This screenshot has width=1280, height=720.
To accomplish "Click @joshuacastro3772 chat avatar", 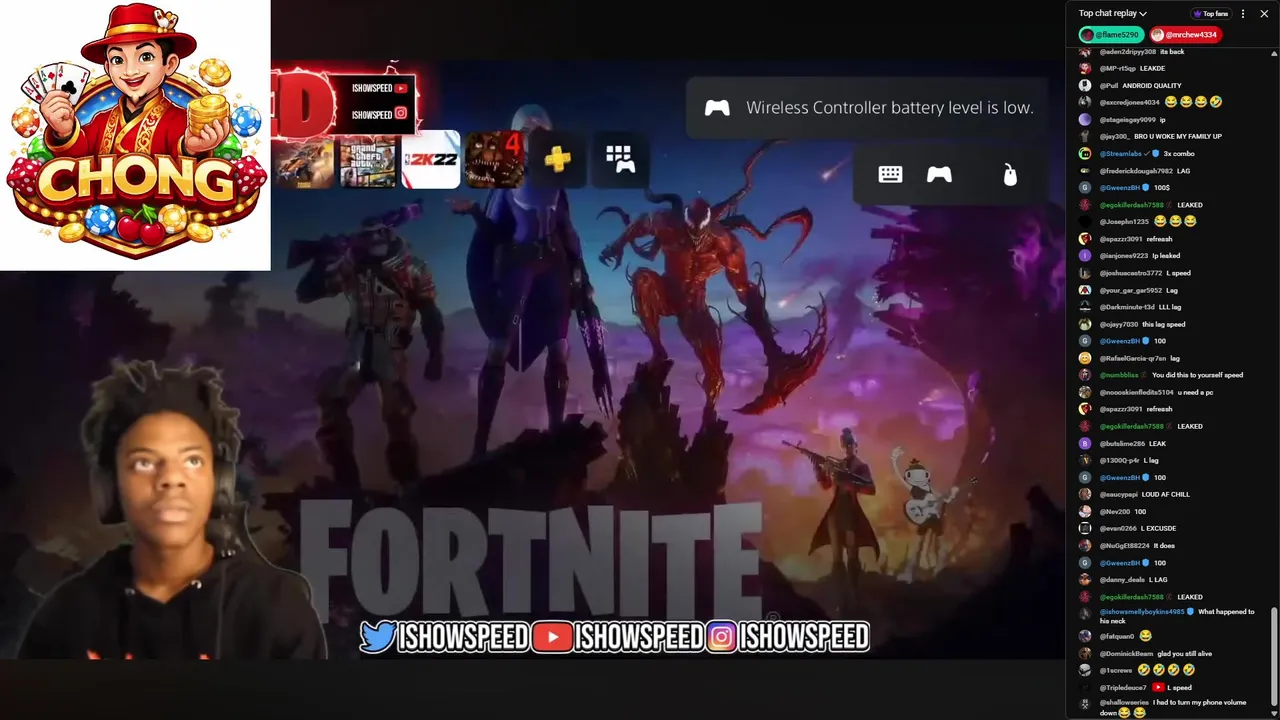I will tap(1085, 273).
